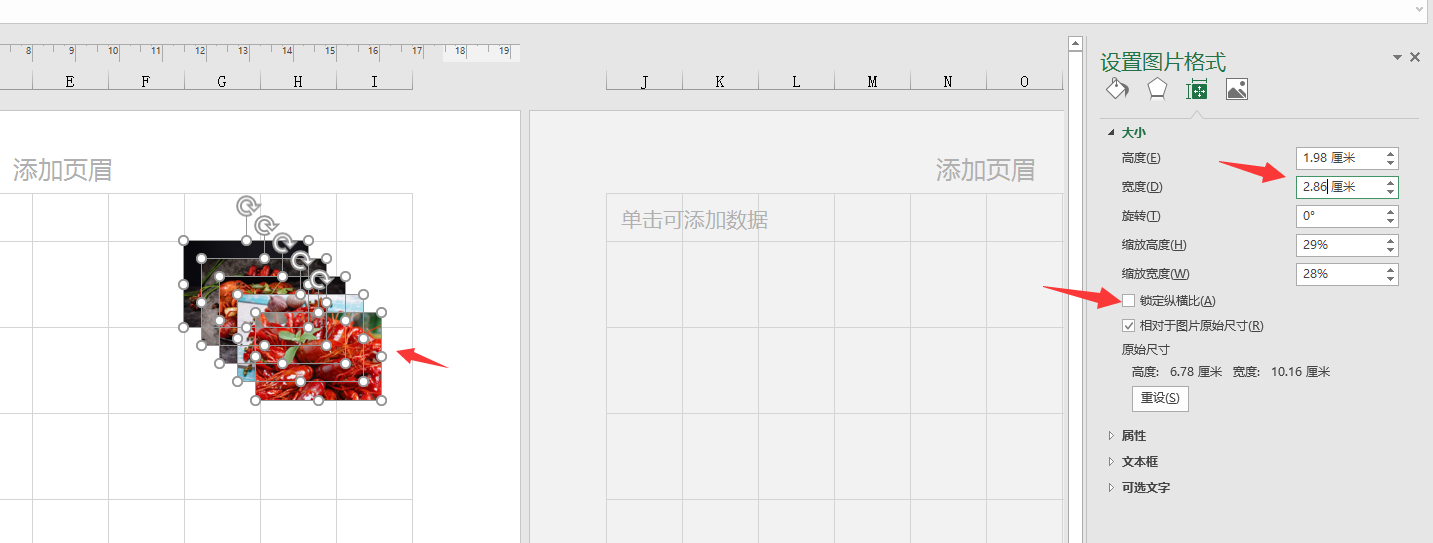This screenshot has height=543, width=1433.
Task: Click the 单击可添加数据 placeholder
Action: click(694, 220)
